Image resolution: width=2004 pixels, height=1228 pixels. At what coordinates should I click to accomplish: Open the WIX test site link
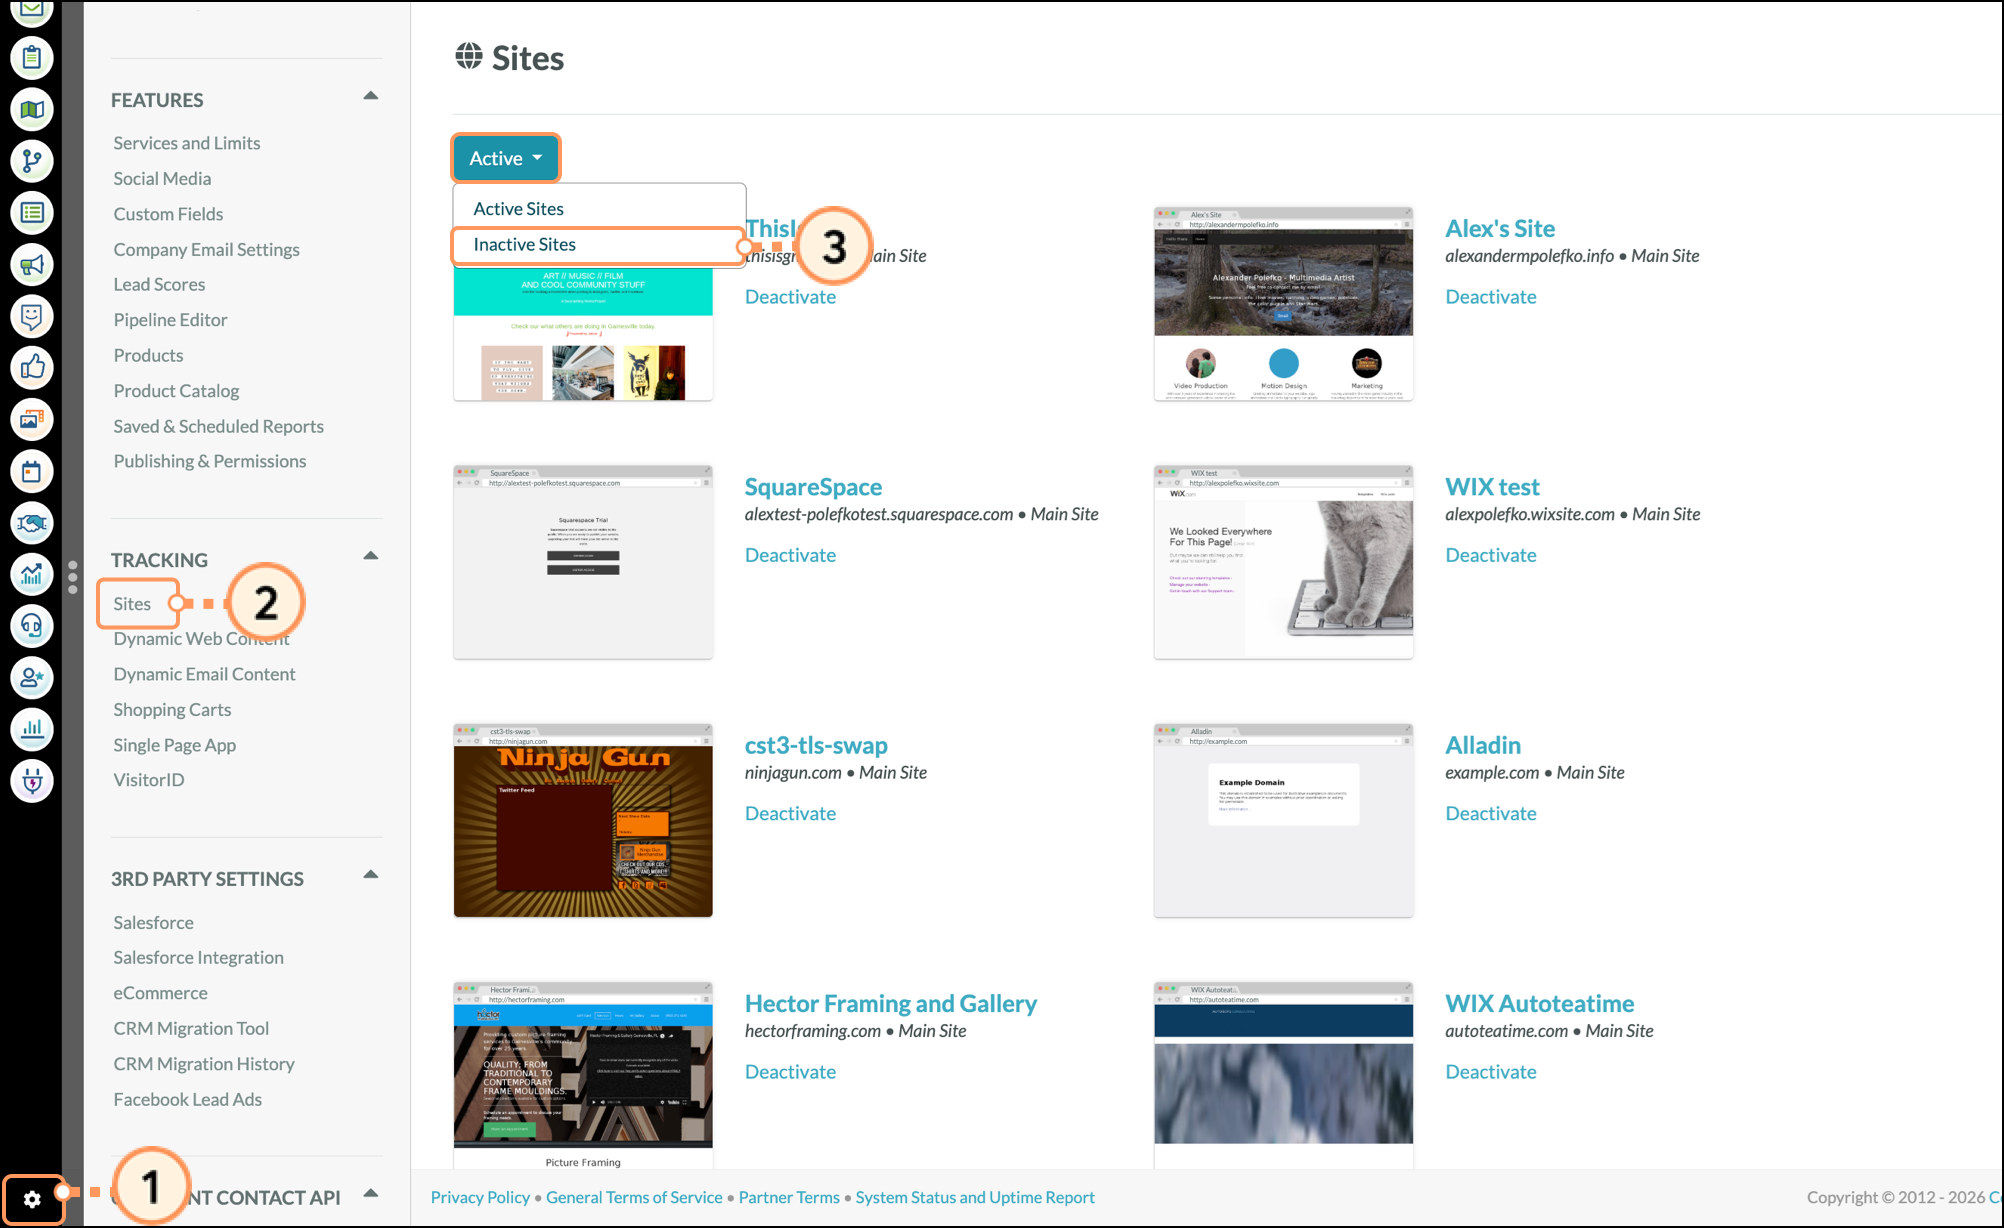(1492, 487)
